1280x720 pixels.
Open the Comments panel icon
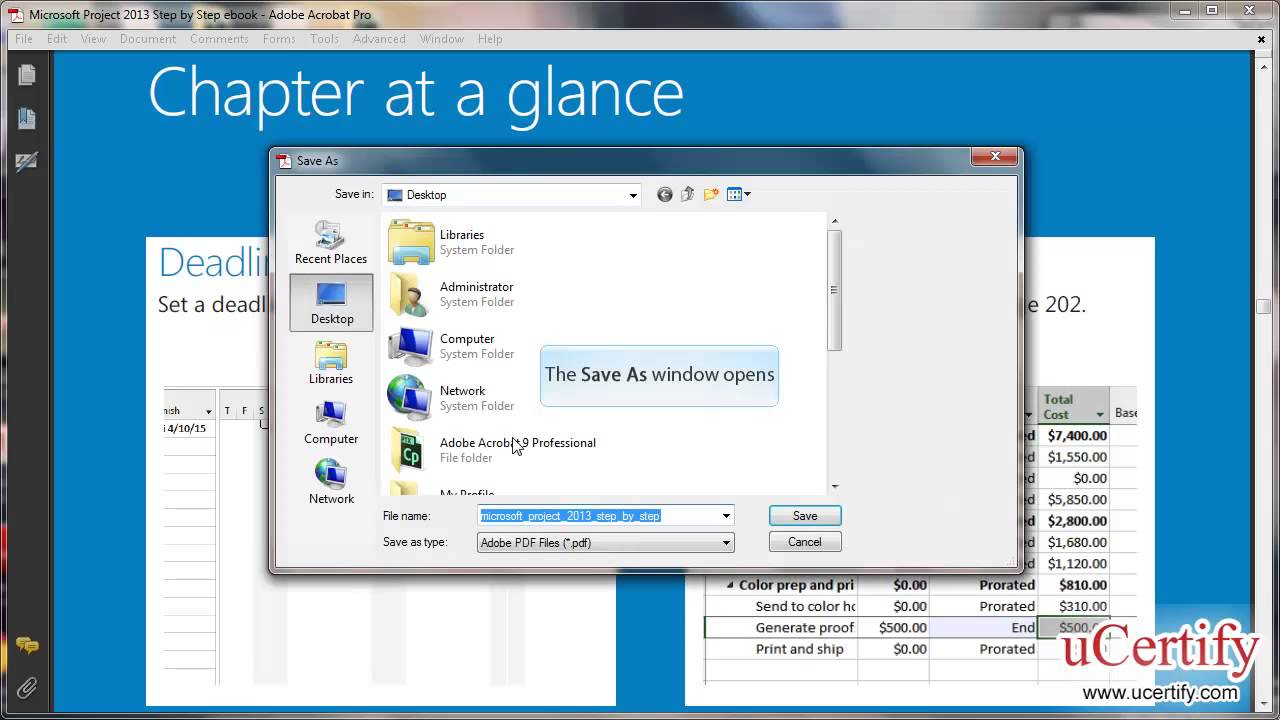(27, 647)
